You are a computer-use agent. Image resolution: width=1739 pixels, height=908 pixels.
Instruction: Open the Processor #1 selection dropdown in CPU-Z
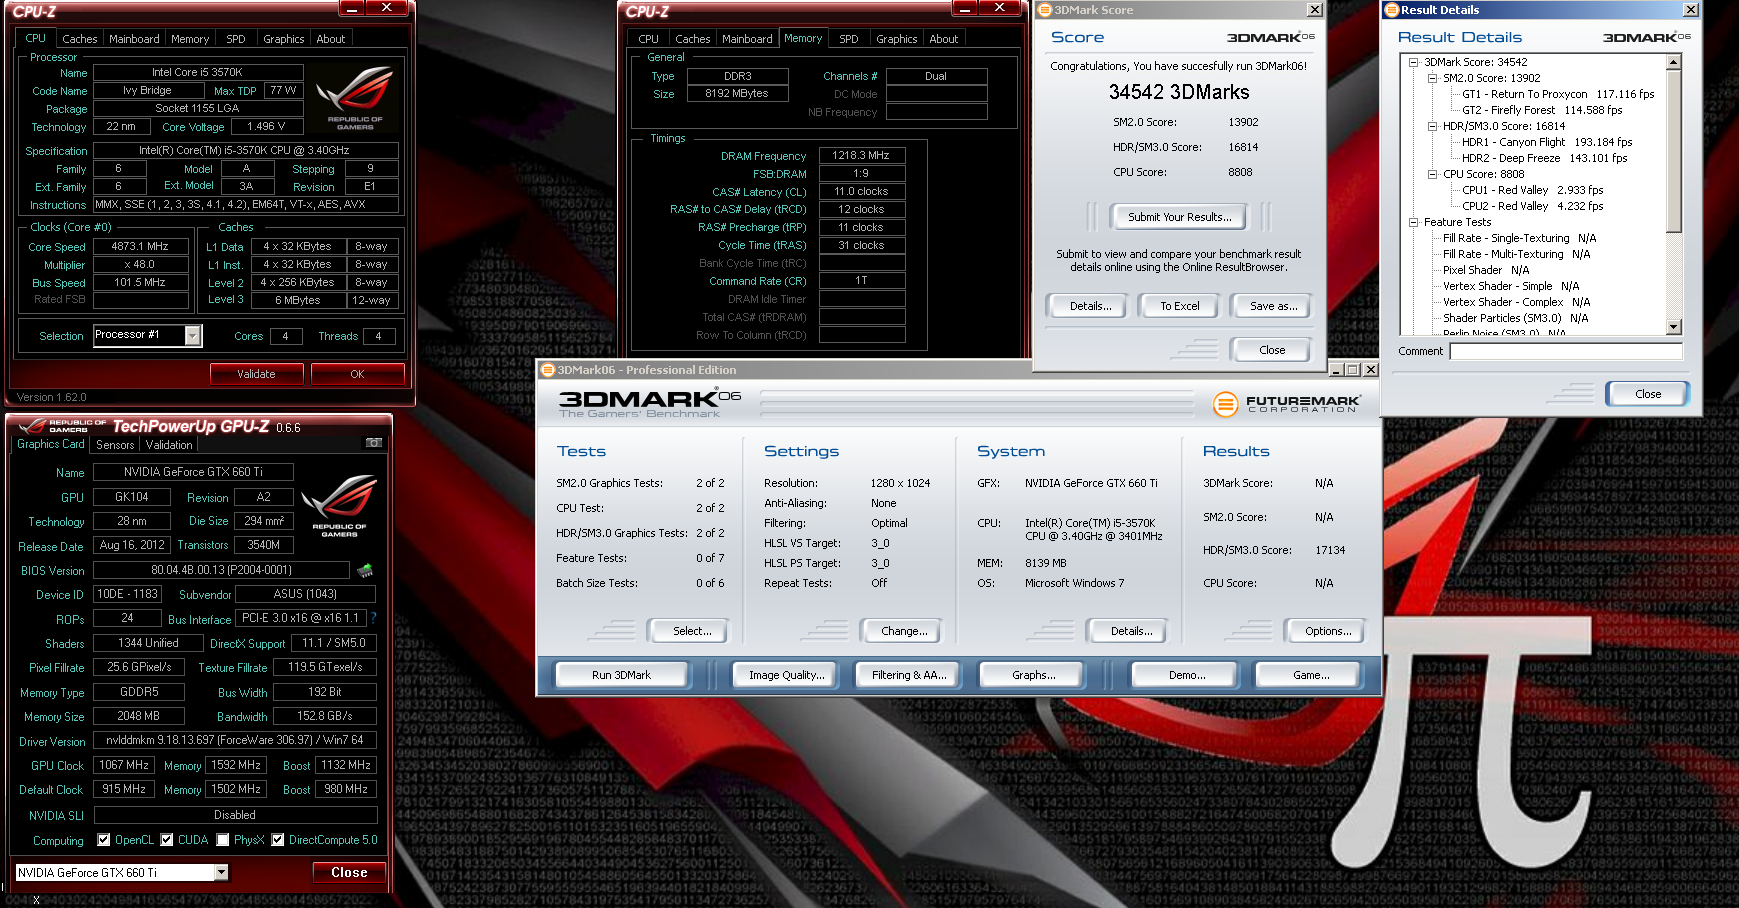point(193,336)
